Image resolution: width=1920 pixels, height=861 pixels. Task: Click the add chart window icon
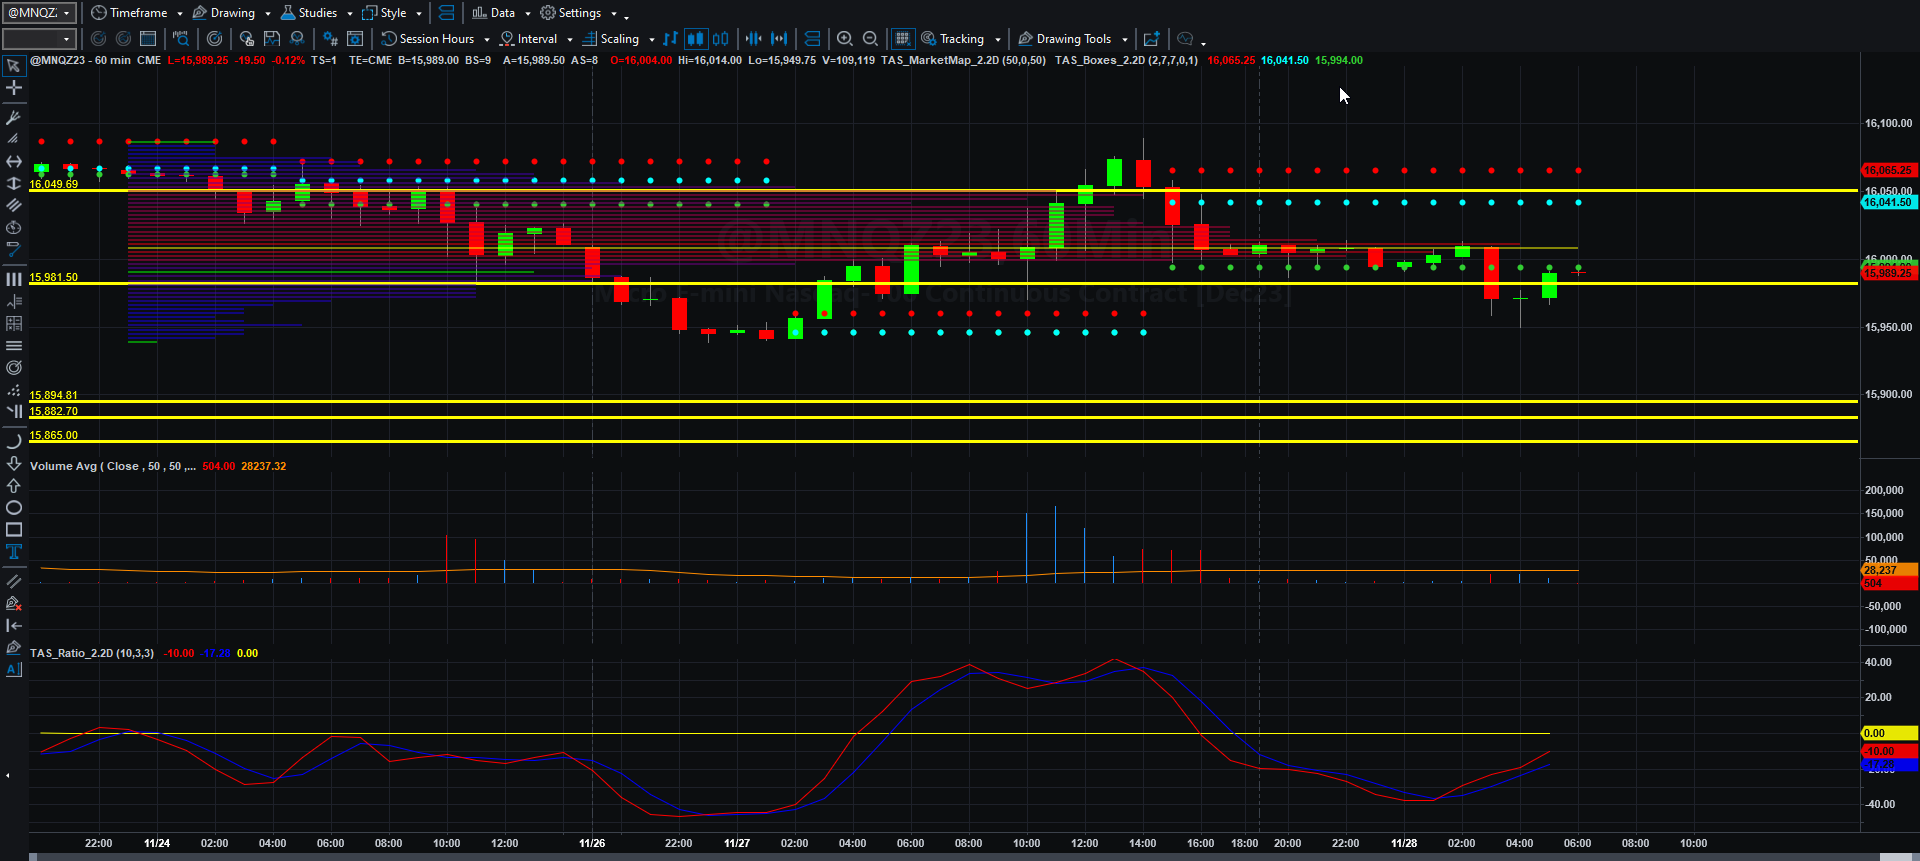click(x=1152, y=39)
